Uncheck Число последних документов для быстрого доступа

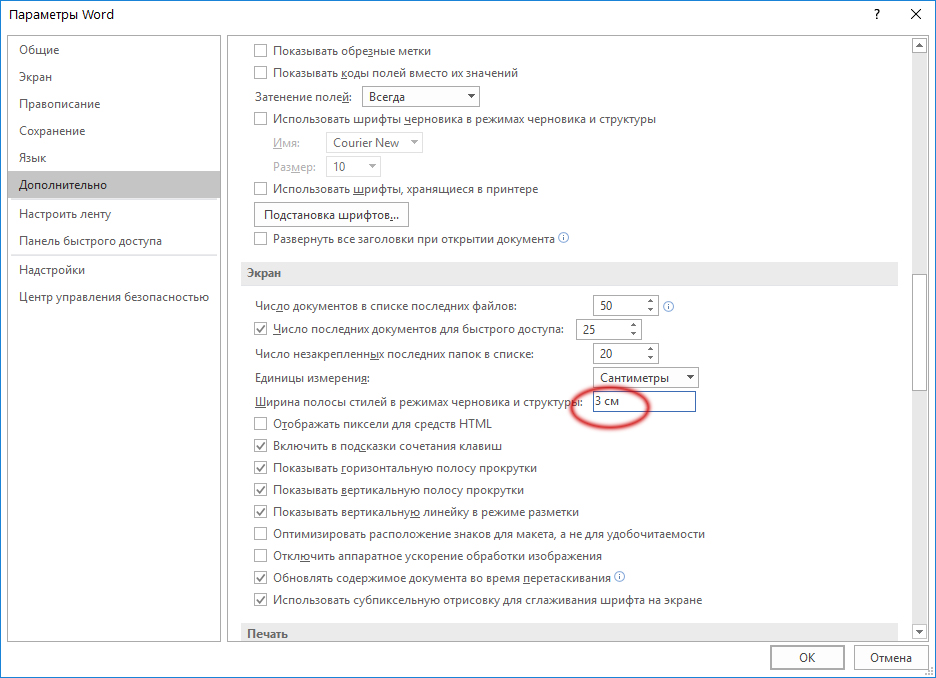click(x=260, y=329)
